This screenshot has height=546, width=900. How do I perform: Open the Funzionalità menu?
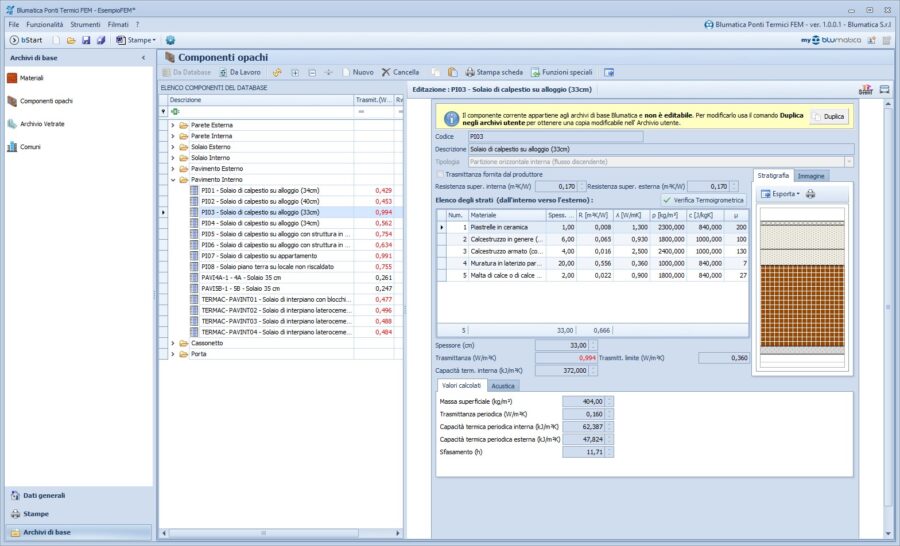(x=44, y=23)
